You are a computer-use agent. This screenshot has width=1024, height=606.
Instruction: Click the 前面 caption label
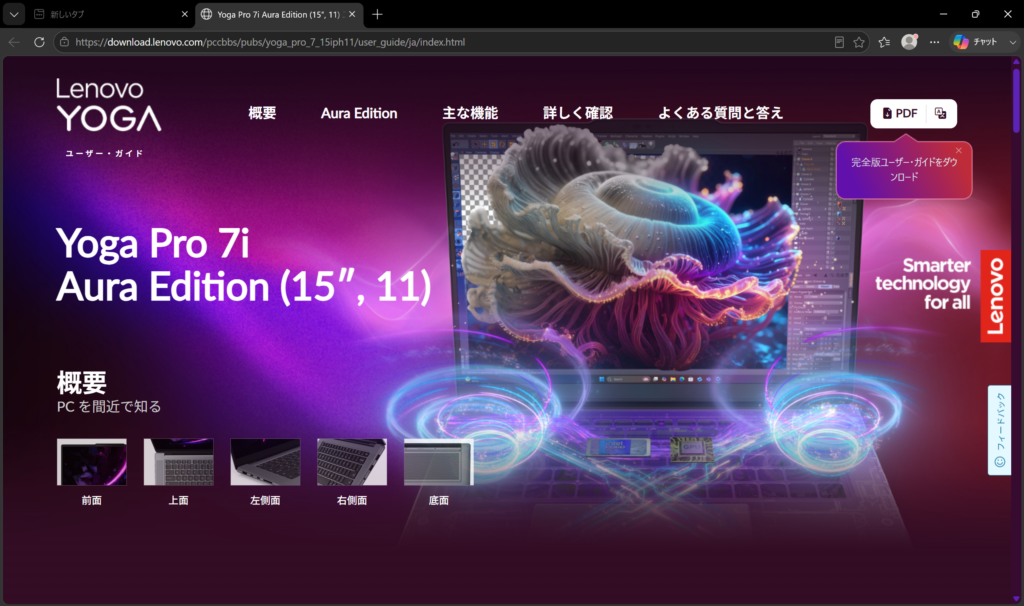(x=91, y=500)
